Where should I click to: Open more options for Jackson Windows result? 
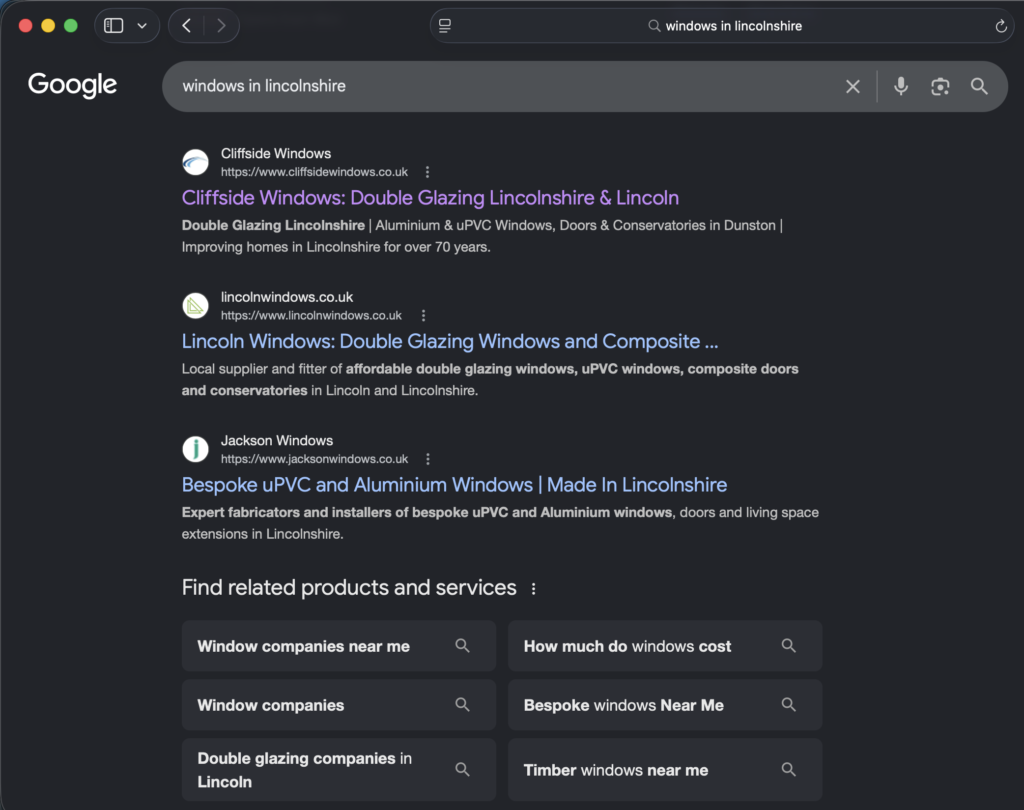[x=428, y=459]
